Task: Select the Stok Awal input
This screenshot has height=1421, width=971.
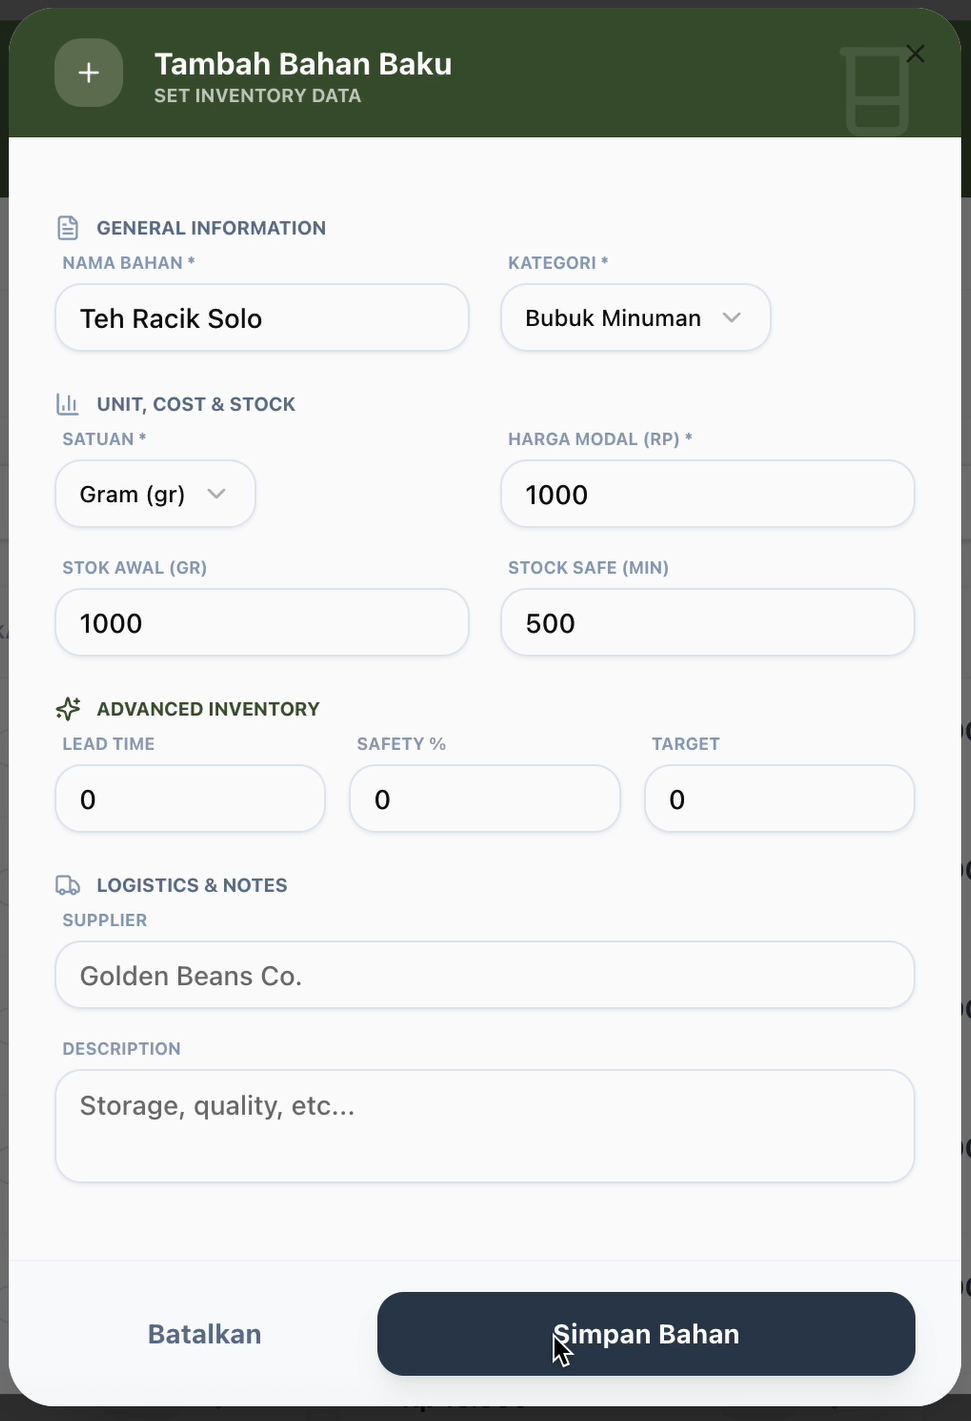Action: point(262,623)
